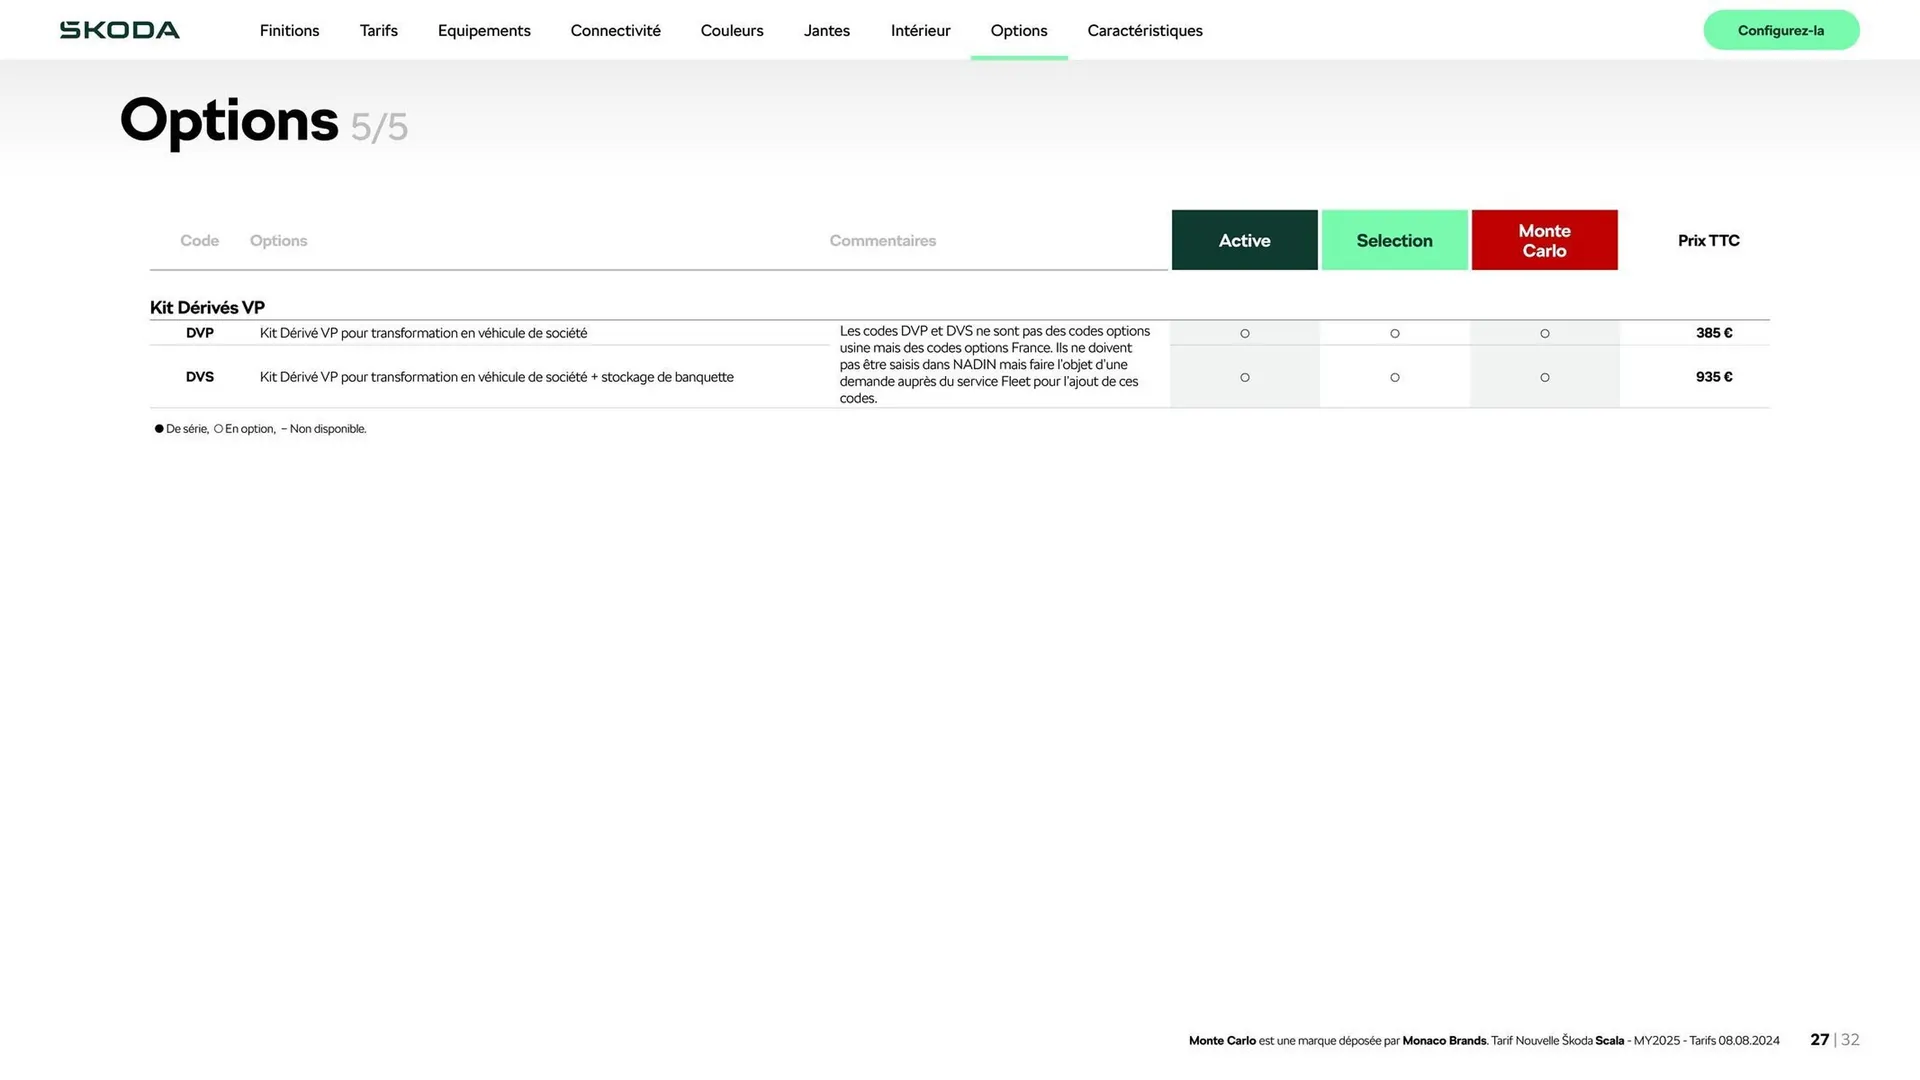The image size is (1920, 1080).
Task: Select the Jantes tab
Action: click(826, 31)
